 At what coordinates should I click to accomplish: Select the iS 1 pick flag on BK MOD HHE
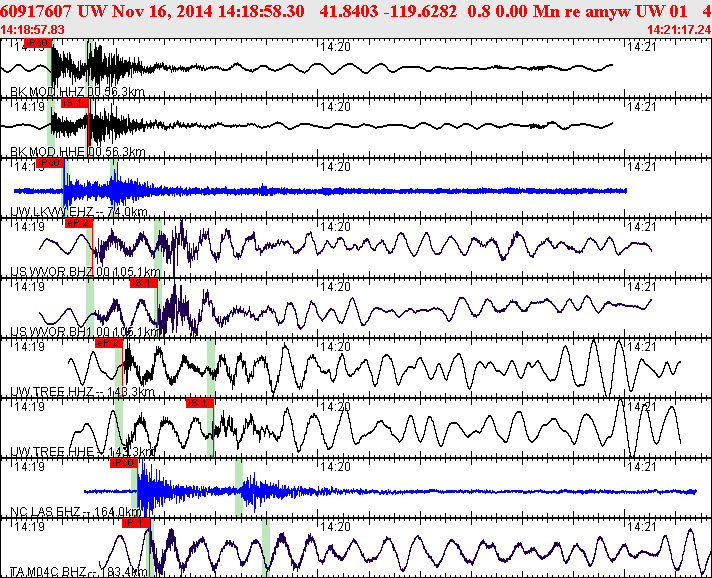pos(75,103)
